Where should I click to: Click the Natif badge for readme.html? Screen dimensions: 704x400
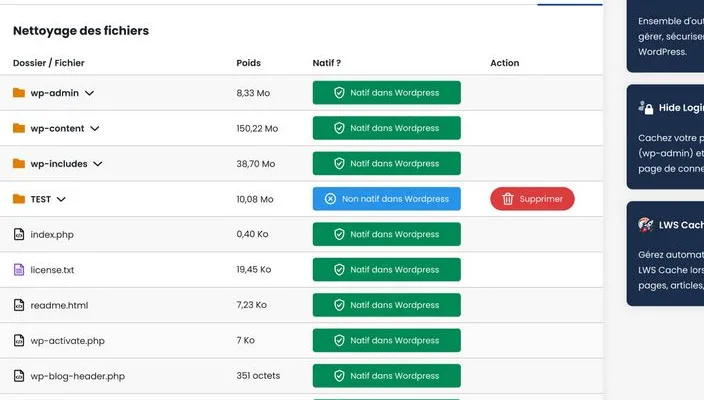pos(386,305)
